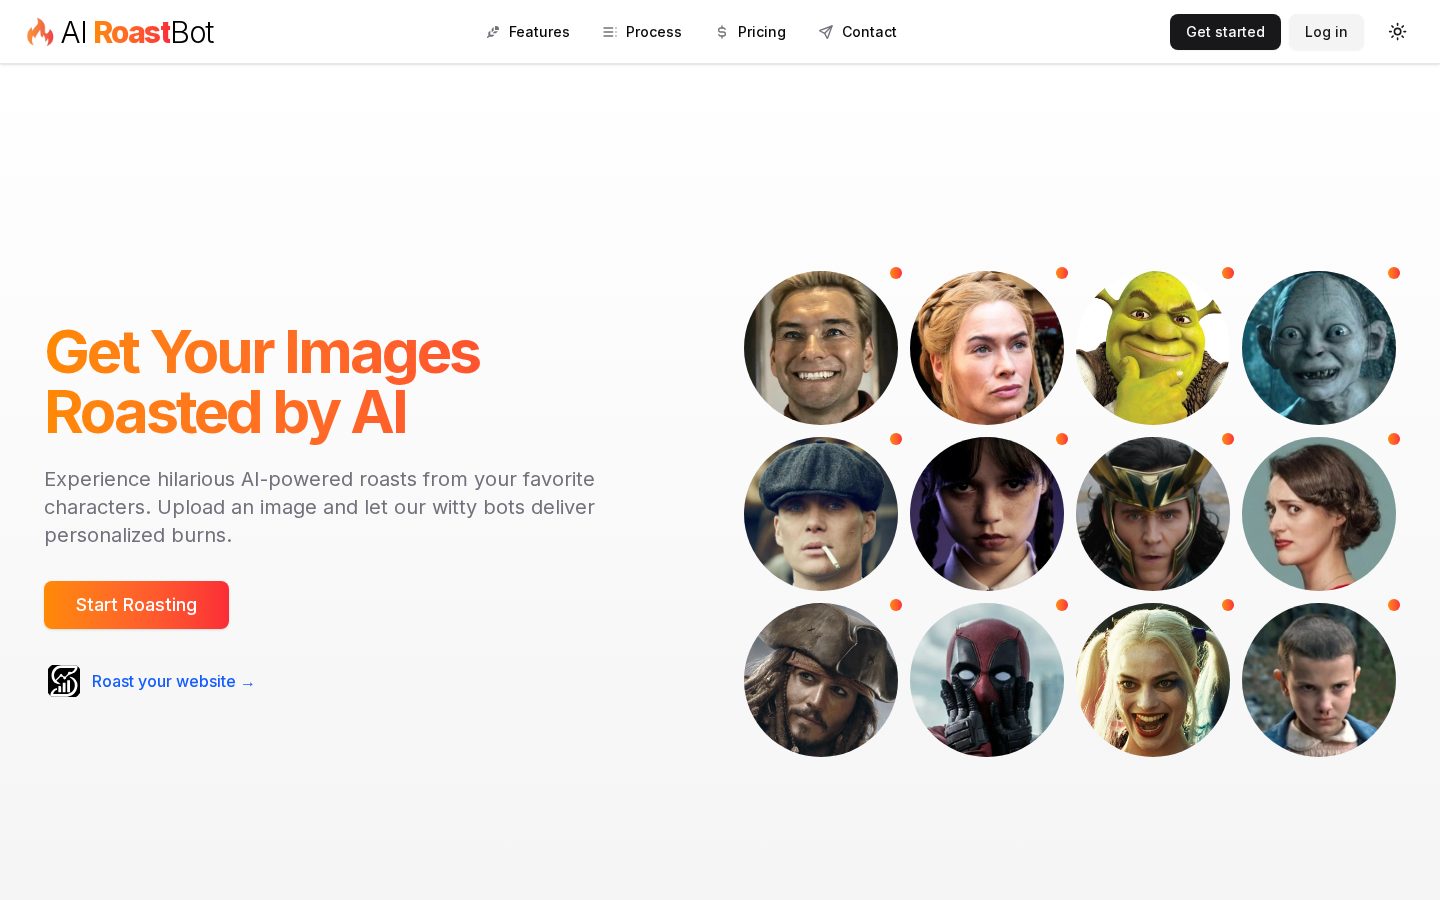Choose the red masked character avatar

click(987, 680)
